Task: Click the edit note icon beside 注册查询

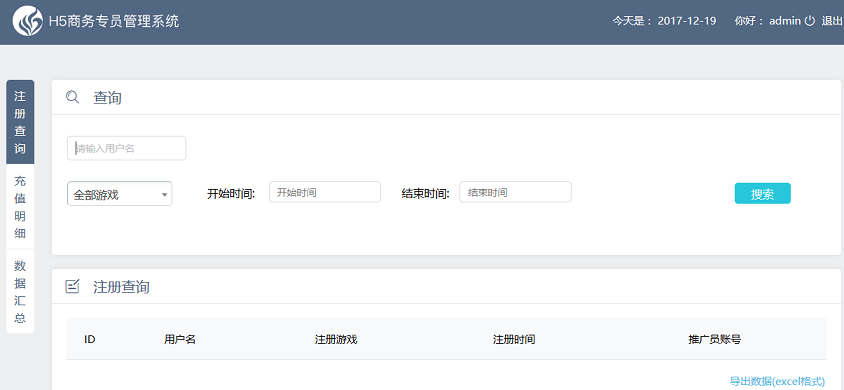Action: click(x=72, y=286)
